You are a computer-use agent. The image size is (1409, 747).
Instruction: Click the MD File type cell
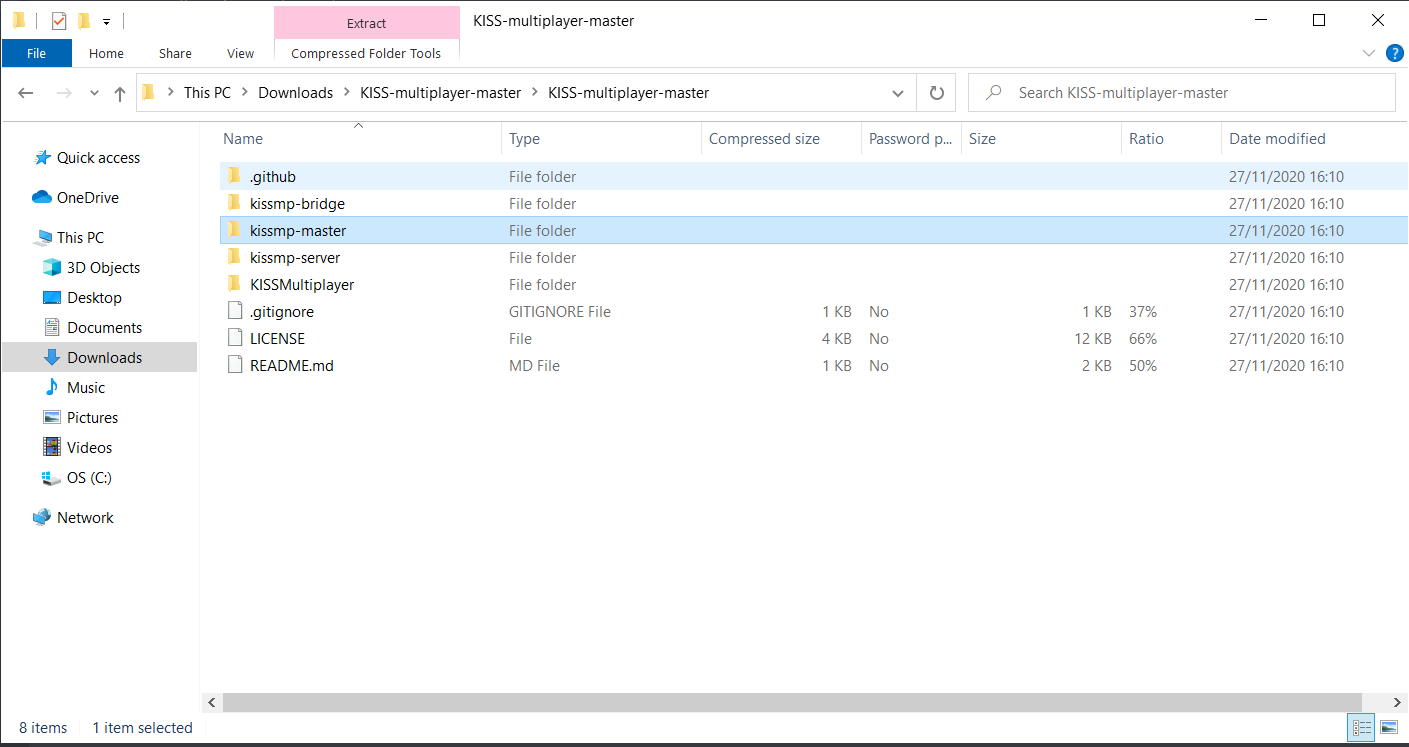(x=534, y=366)
